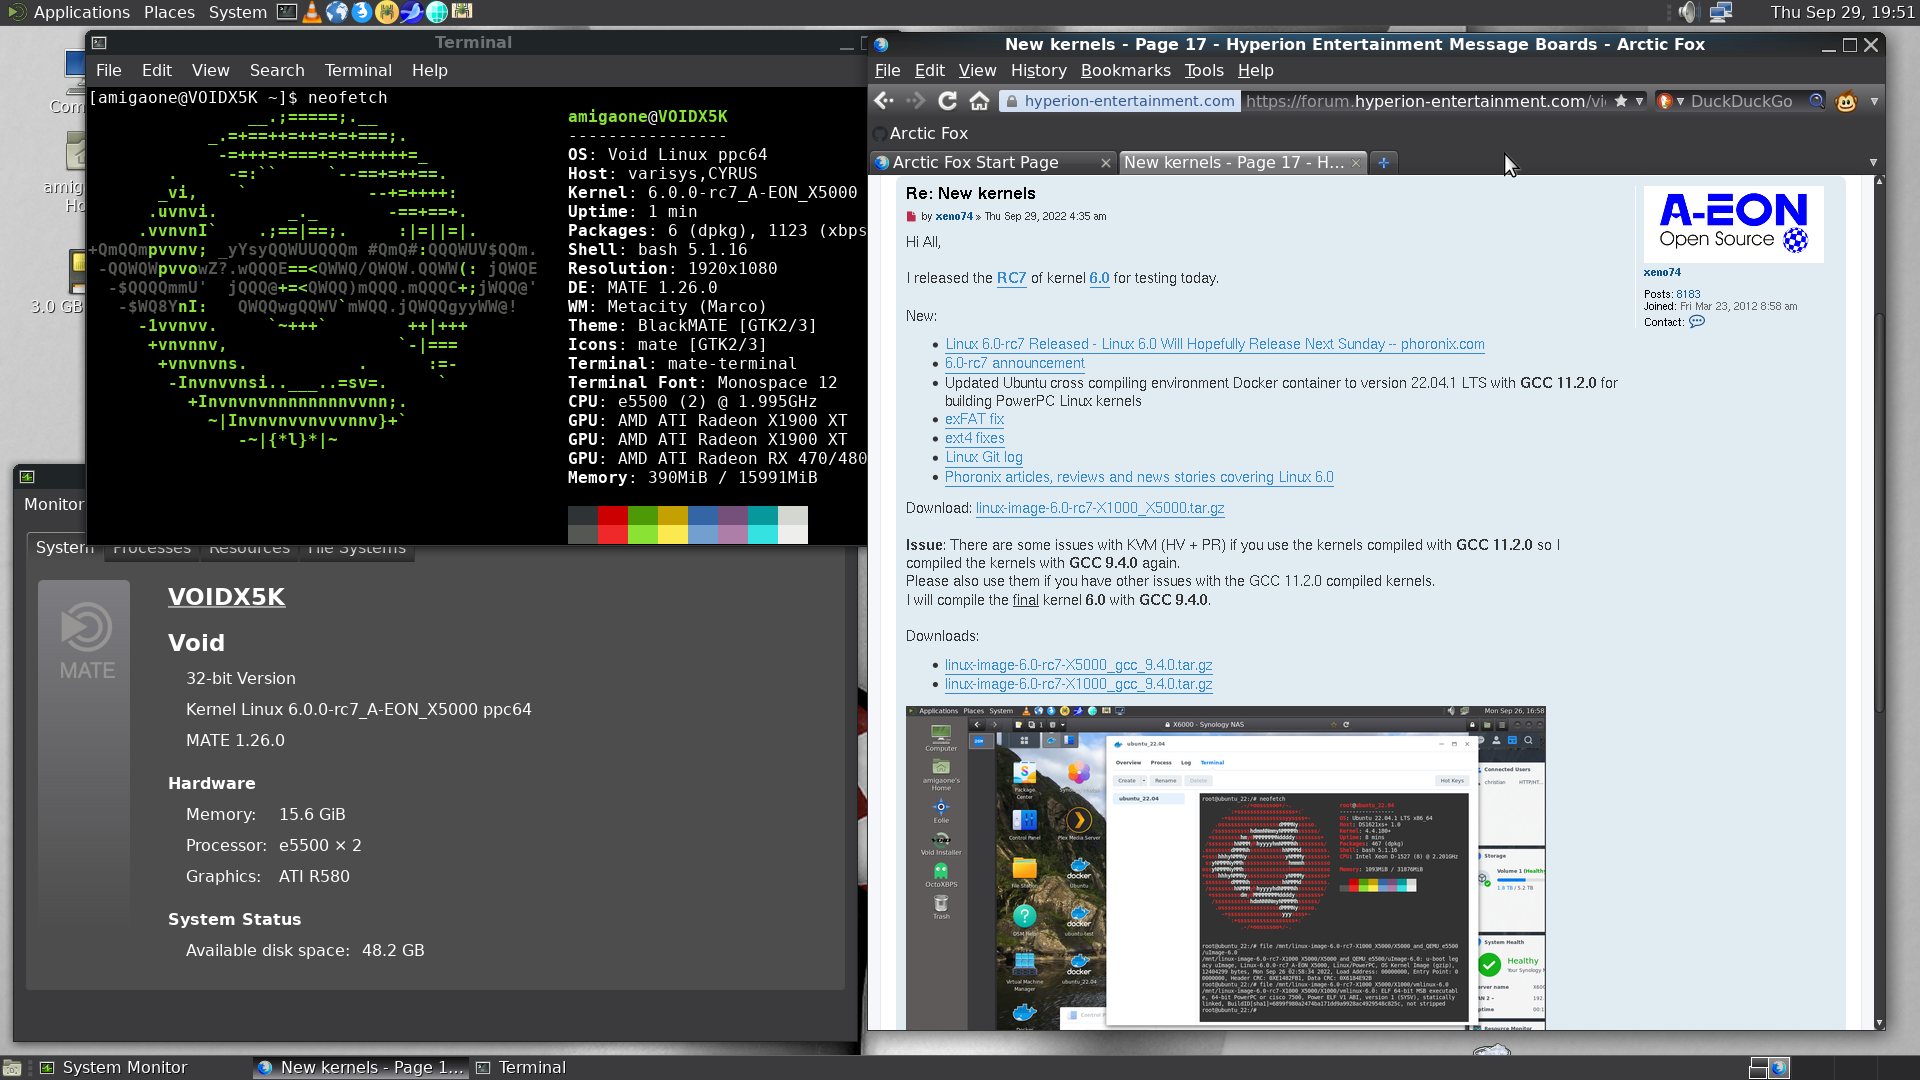Open the System menu in top panel
1920x1080 pixels.
click(x=238, y=12)
